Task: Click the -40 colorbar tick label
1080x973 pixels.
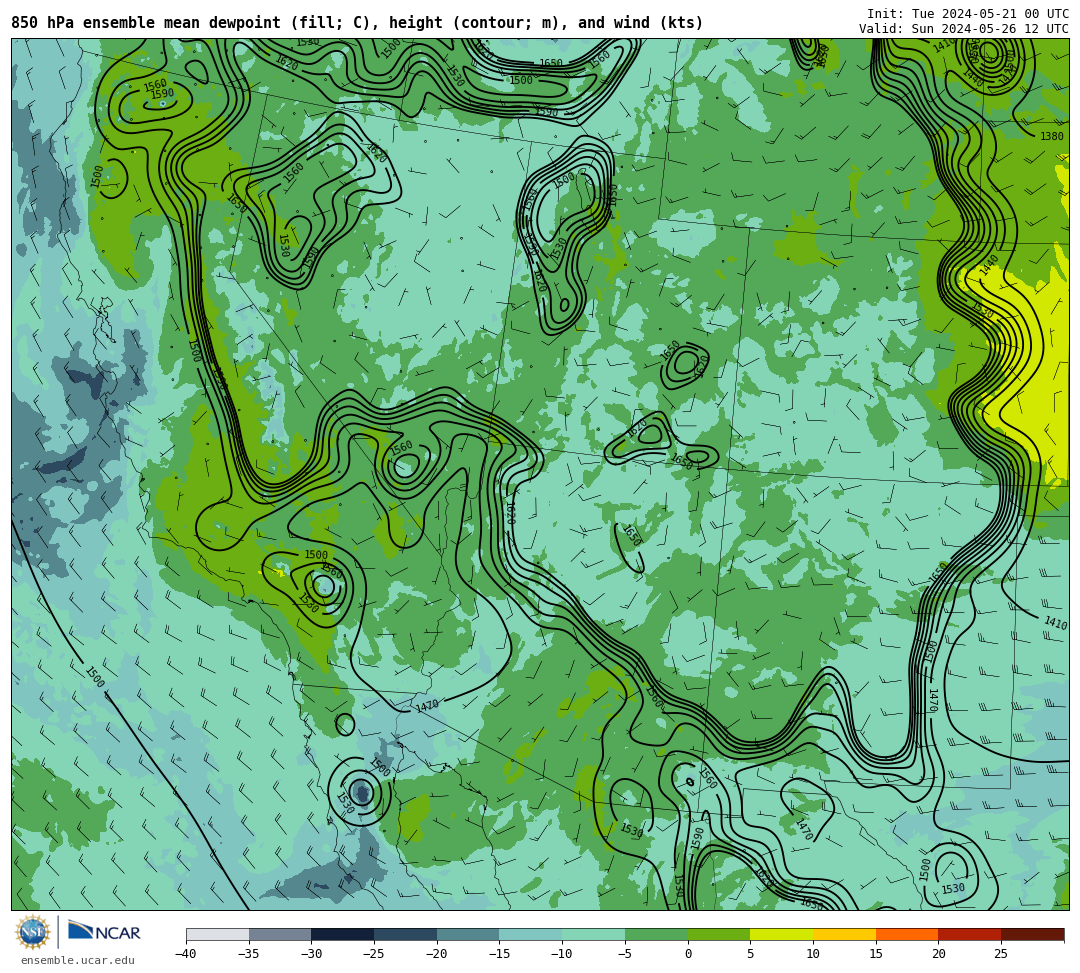Action: (185, 954)
